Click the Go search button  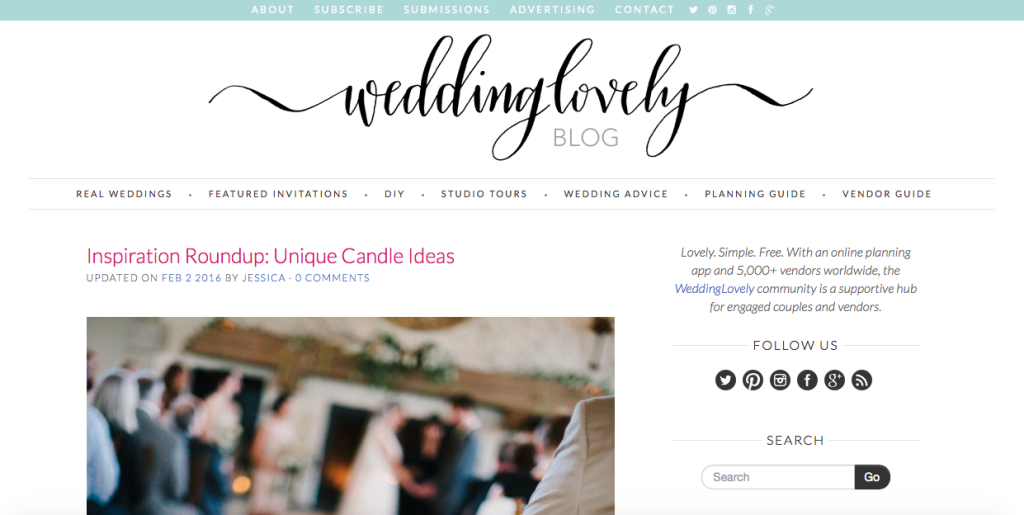coord(872,477)
